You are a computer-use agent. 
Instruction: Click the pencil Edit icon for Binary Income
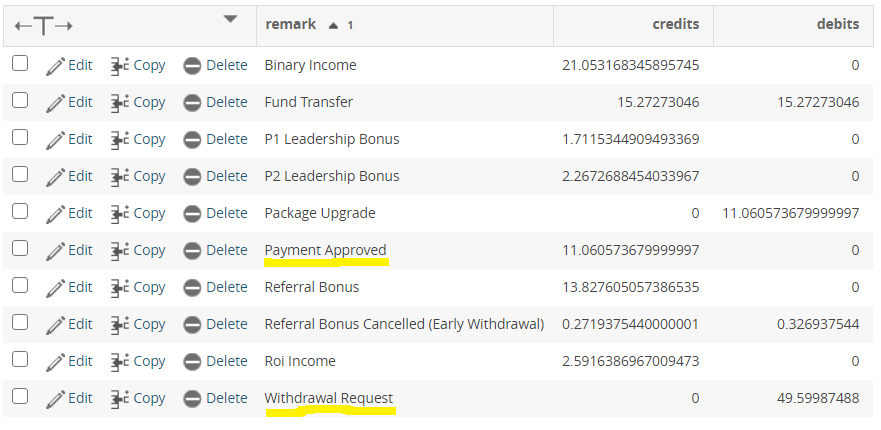(55, 65)
